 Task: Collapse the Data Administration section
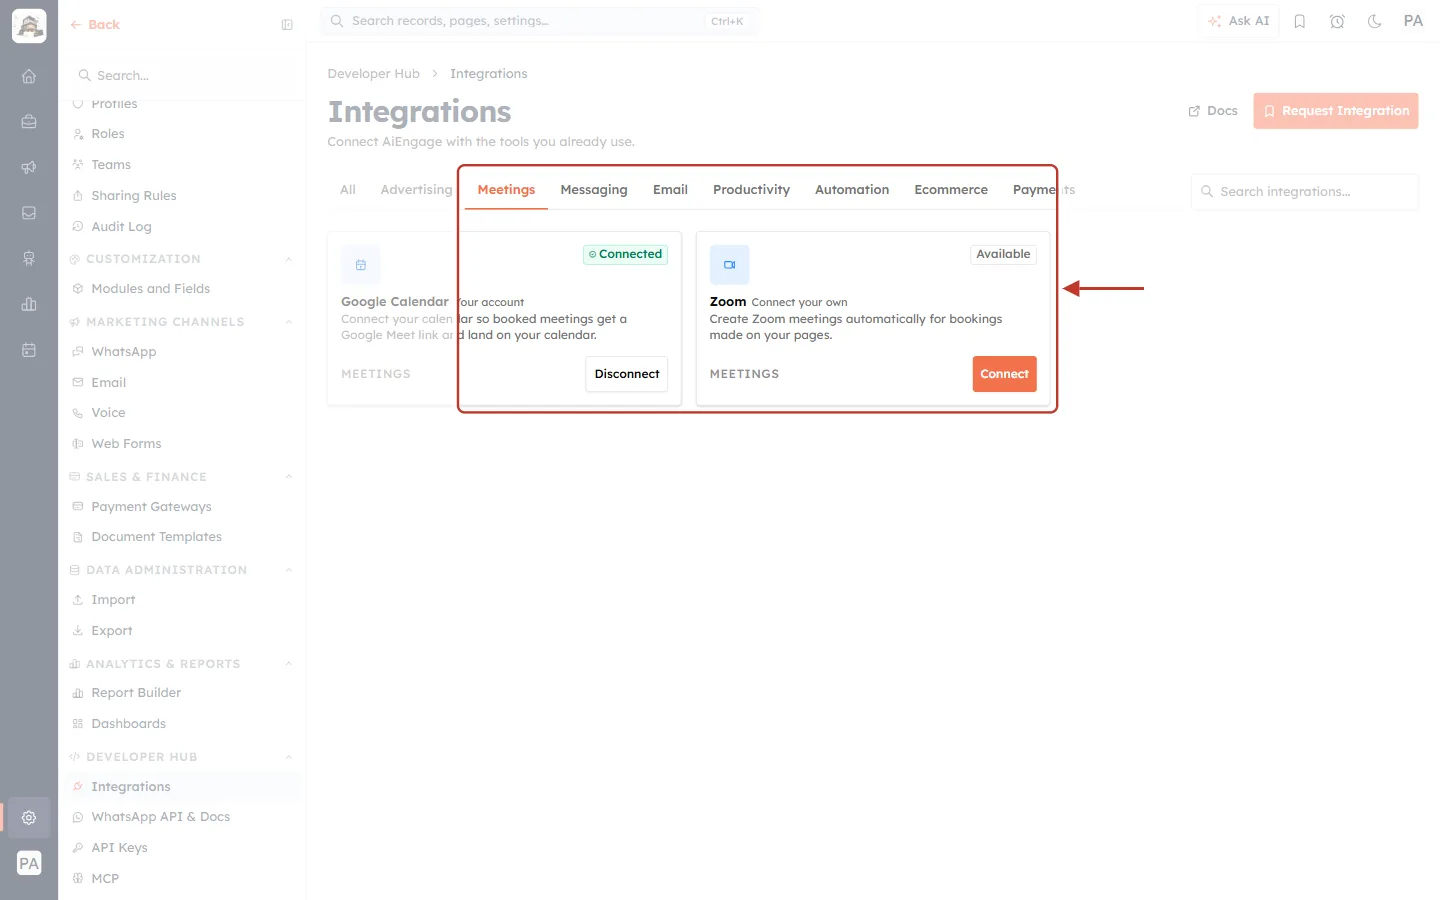tap(289, 570)
